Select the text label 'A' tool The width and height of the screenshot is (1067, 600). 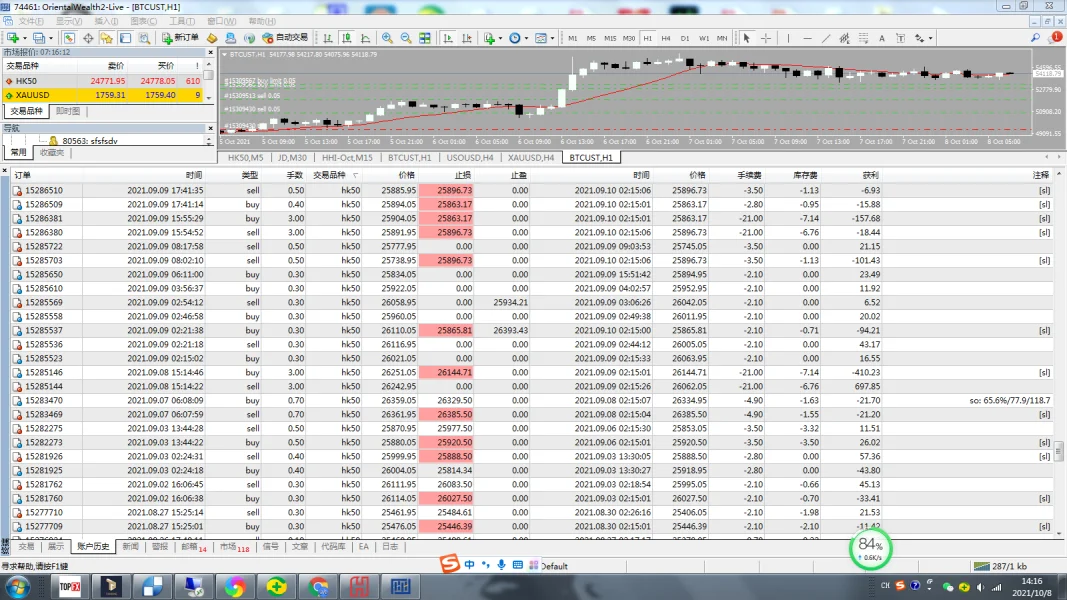(x=882, y=38)
